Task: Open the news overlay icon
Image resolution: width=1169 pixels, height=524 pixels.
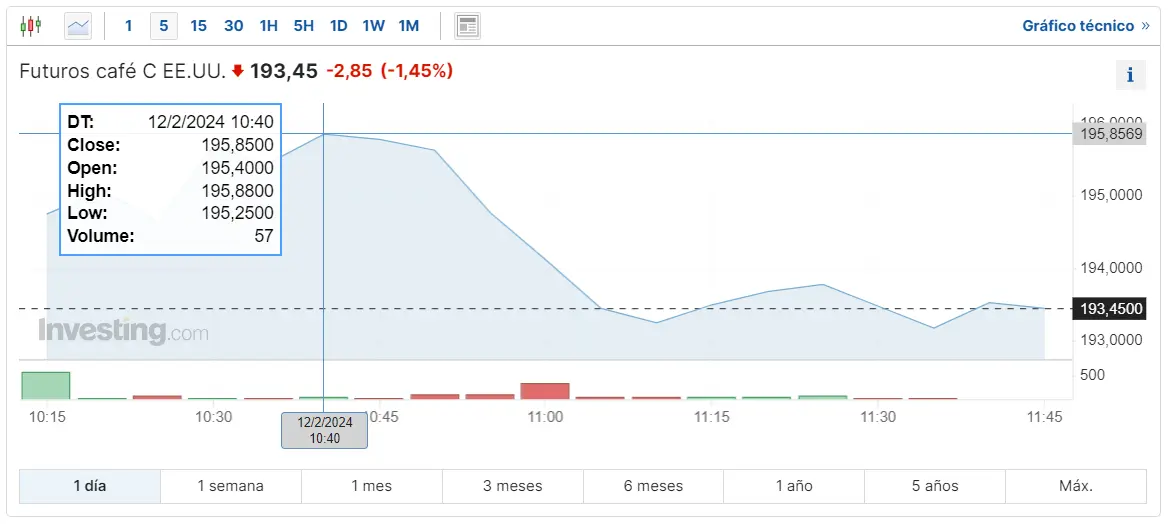Action: [x=467, y=26]
